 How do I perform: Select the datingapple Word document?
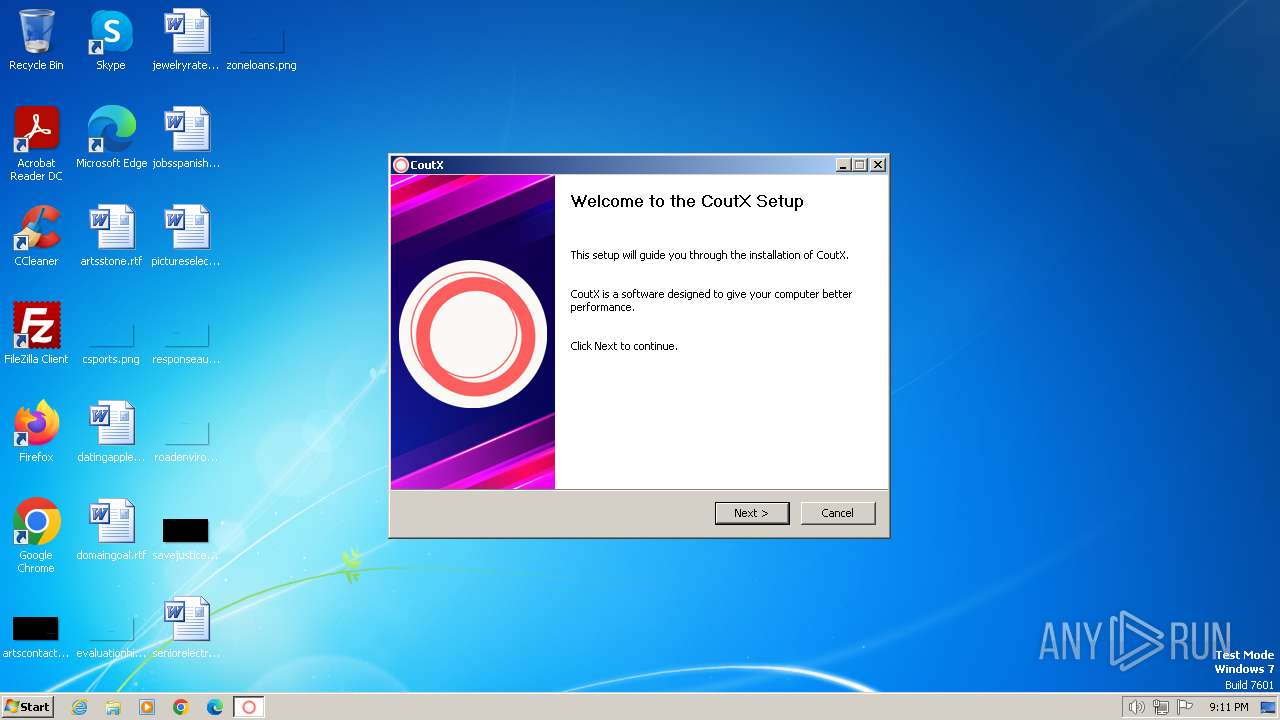click(111, 432)
